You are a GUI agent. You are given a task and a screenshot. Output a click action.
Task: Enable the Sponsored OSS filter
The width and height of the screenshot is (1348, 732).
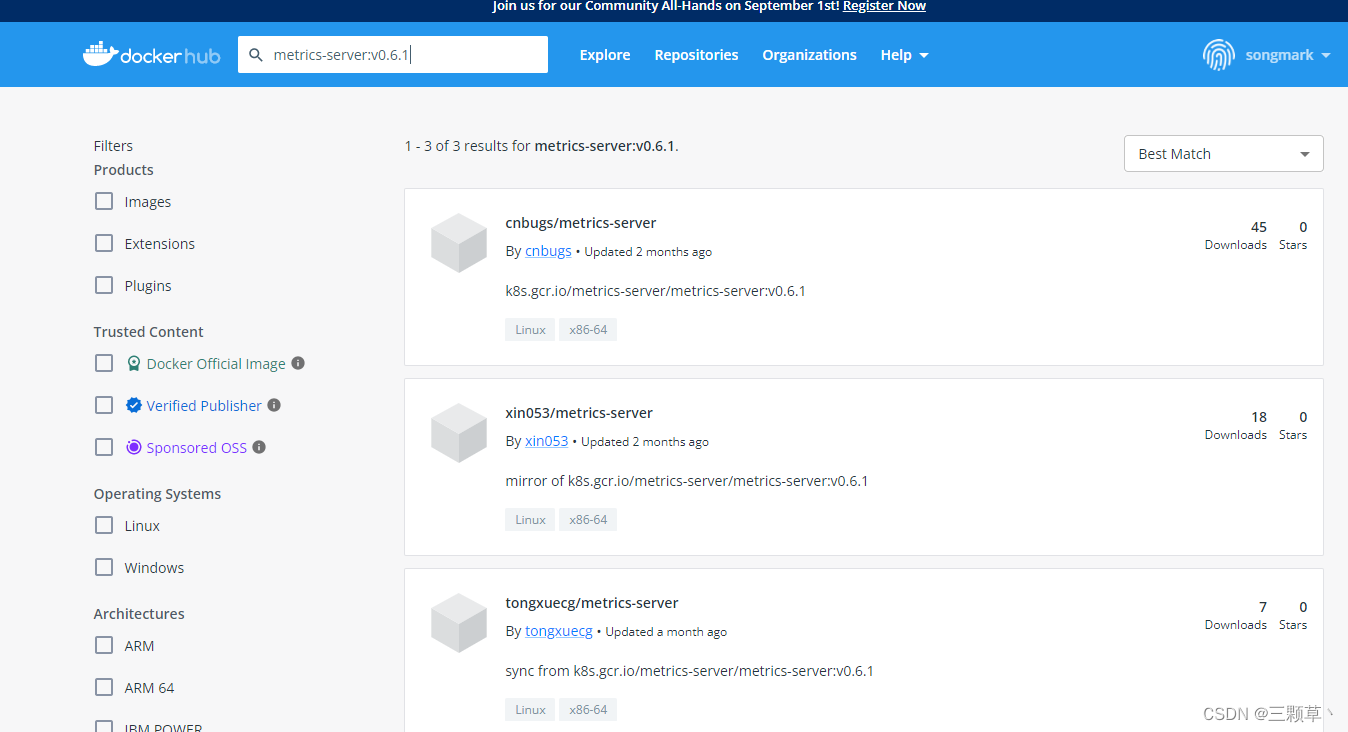pyautogui.click(x=104, y=447)
